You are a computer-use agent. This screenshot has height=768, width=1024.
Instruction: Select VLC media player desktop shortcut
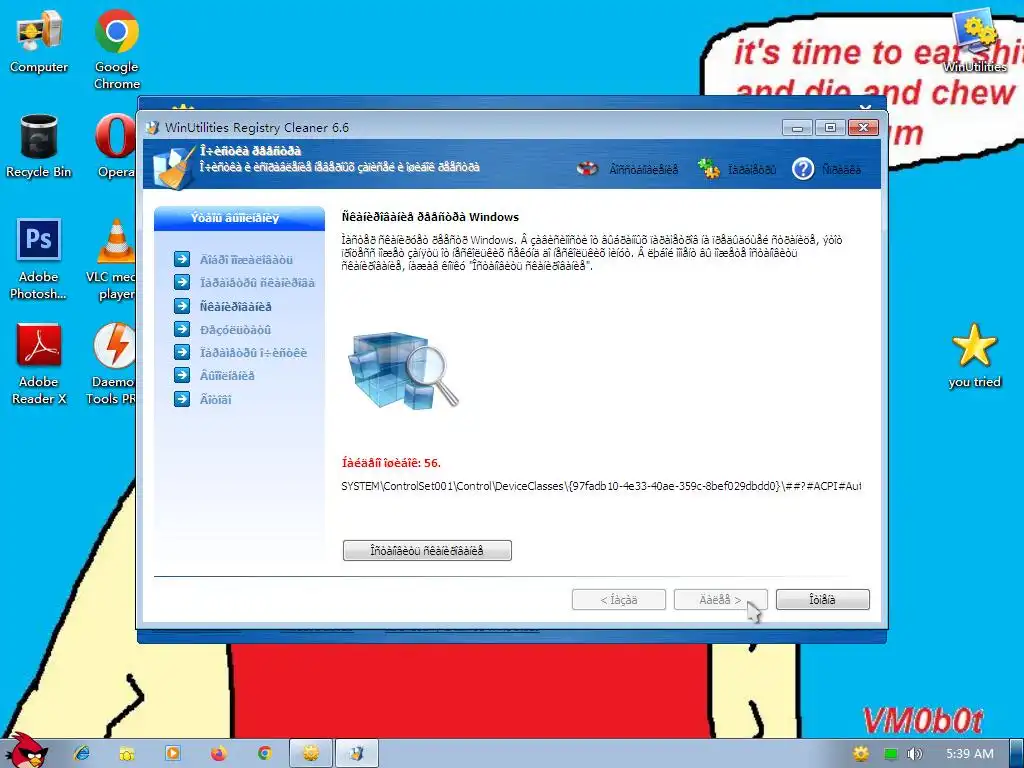coord(112,259)
